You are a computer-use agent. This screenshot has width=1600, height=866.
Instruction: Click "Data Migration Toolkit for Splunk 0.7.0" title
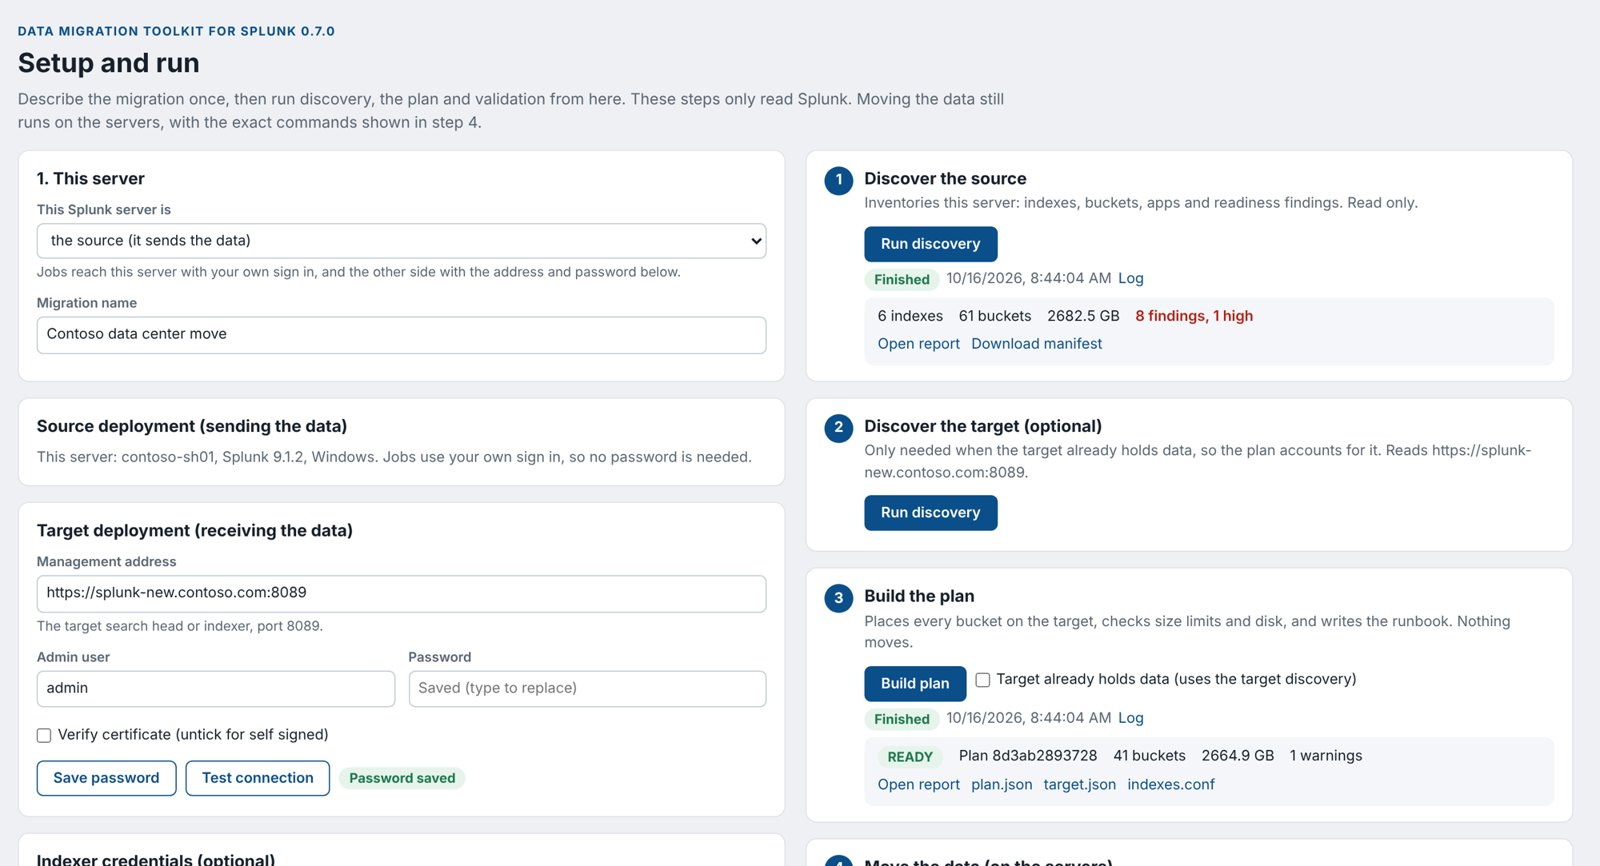[x=176, y=31]
